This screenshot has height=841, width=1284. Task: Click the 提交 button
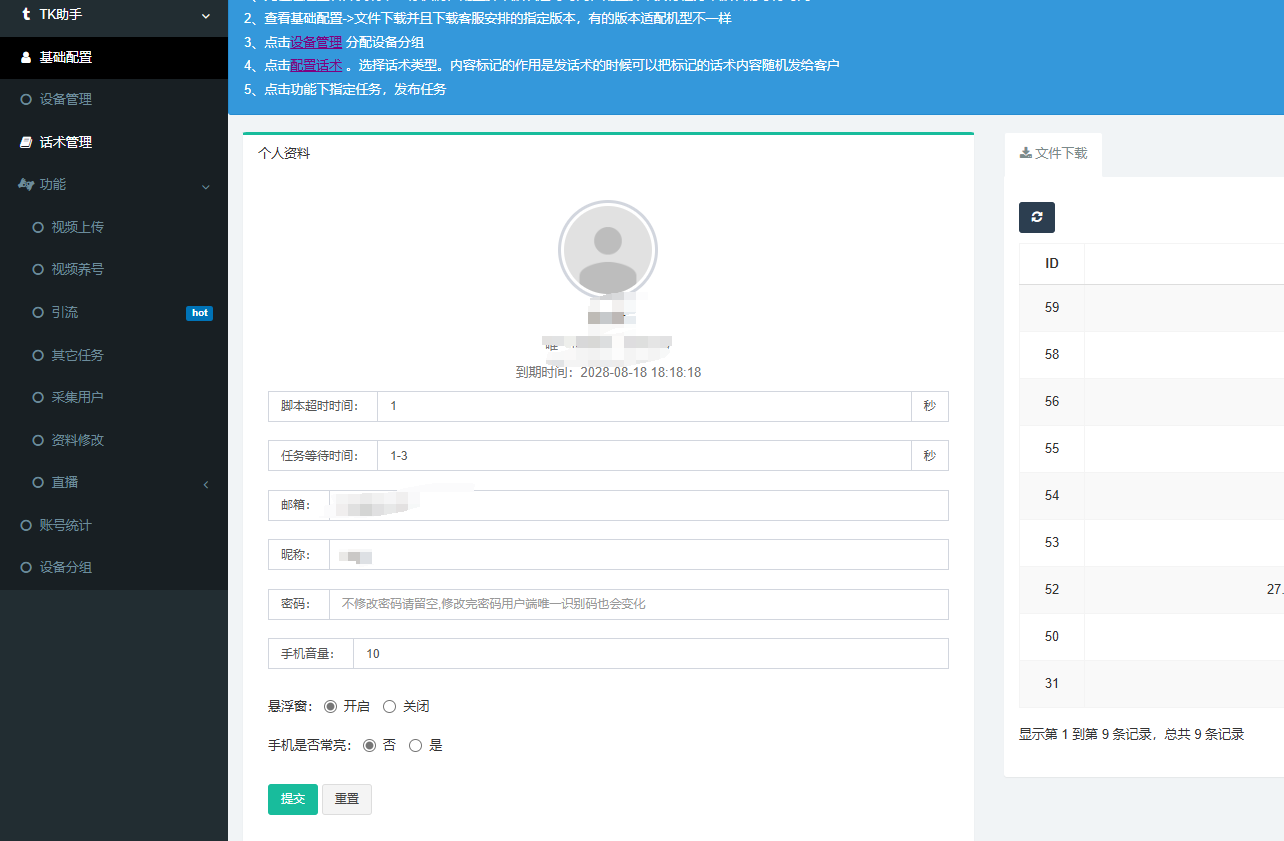coord(293,799)
